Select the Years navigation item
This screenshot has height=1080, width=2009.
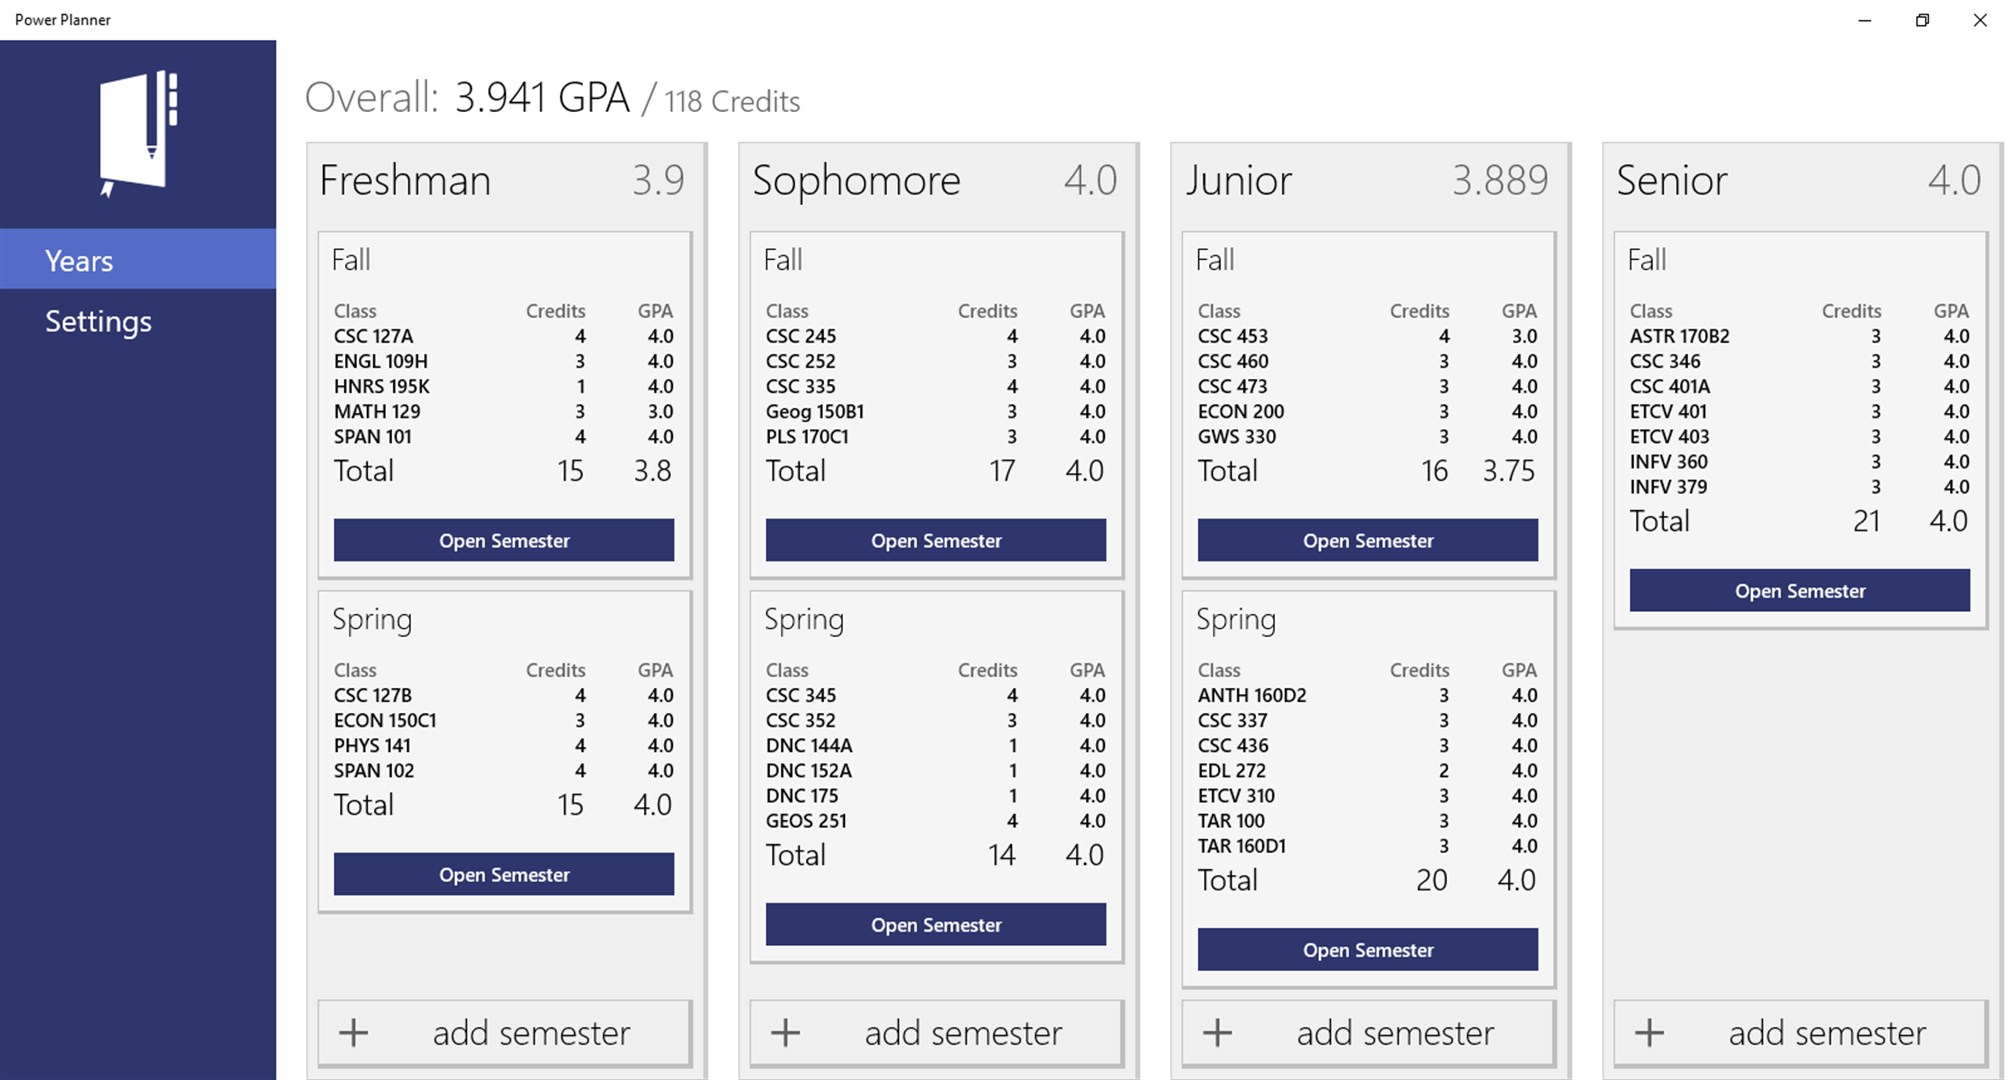pyautogui.click(x=138, y=259)
